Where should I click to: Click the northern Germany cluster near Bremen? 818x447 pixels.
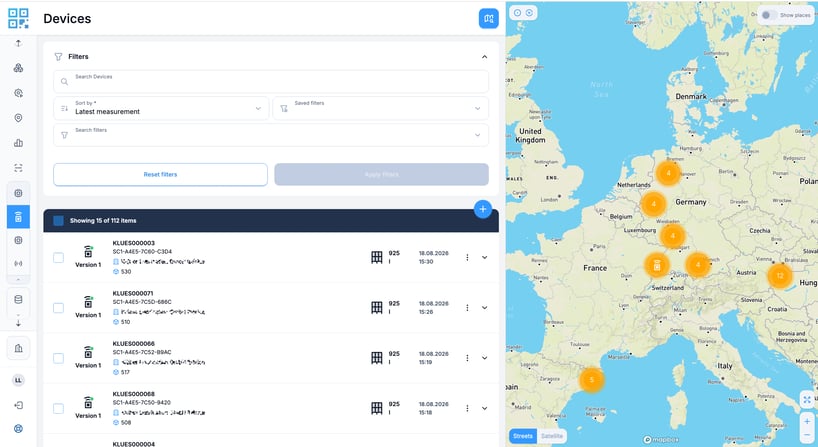coord(668,173)
